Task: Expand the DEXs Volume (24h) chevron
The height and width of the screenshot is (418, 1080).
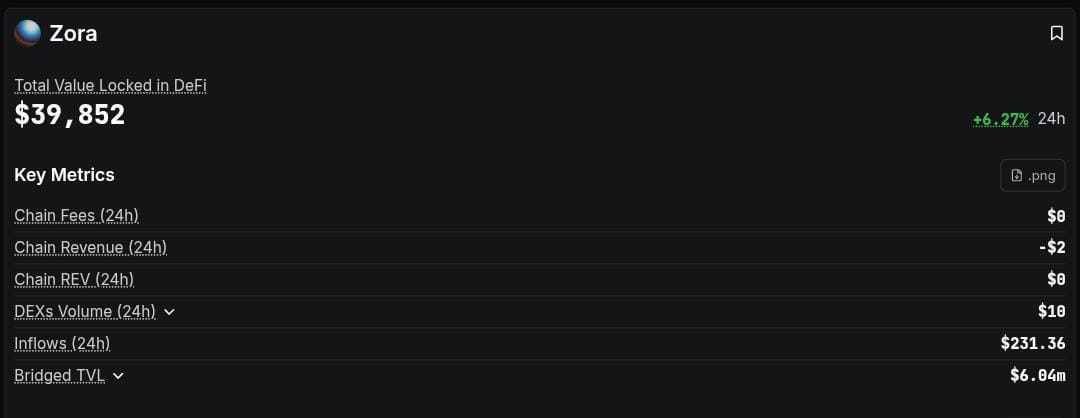Action: tap(169, 312)
